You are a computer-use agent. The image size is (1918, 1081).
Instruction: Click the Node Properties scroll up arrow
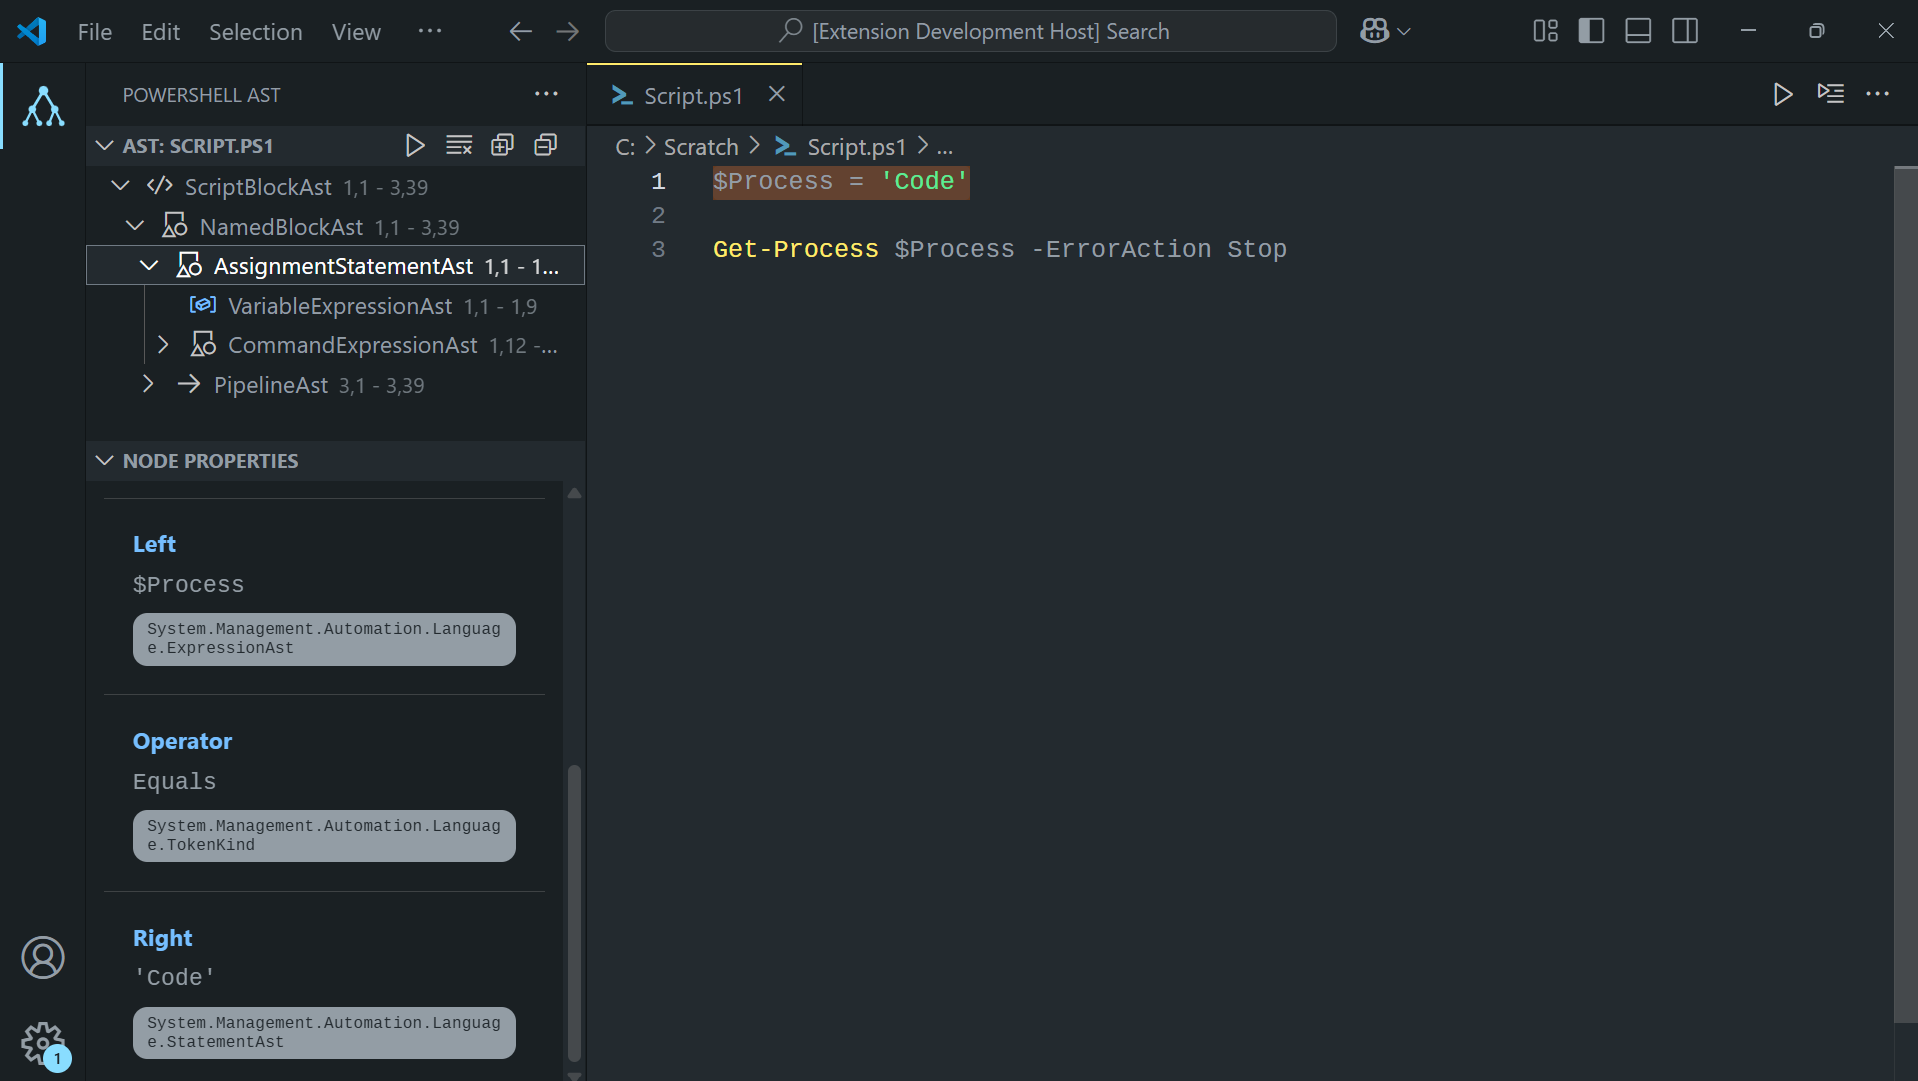tap(574, 493)
